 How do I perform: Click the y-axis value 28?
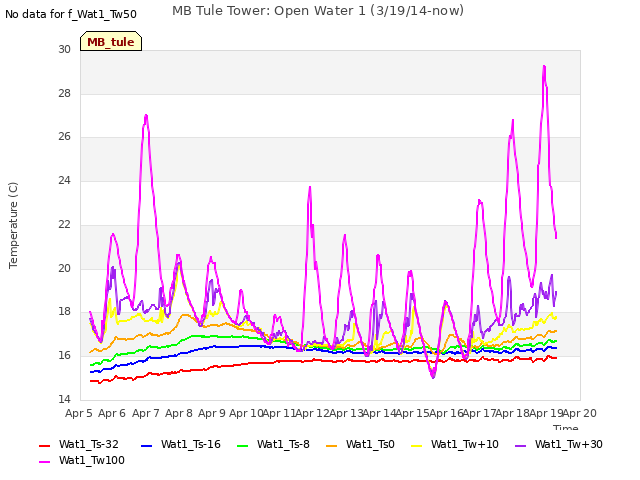click(x=64, y=93)
